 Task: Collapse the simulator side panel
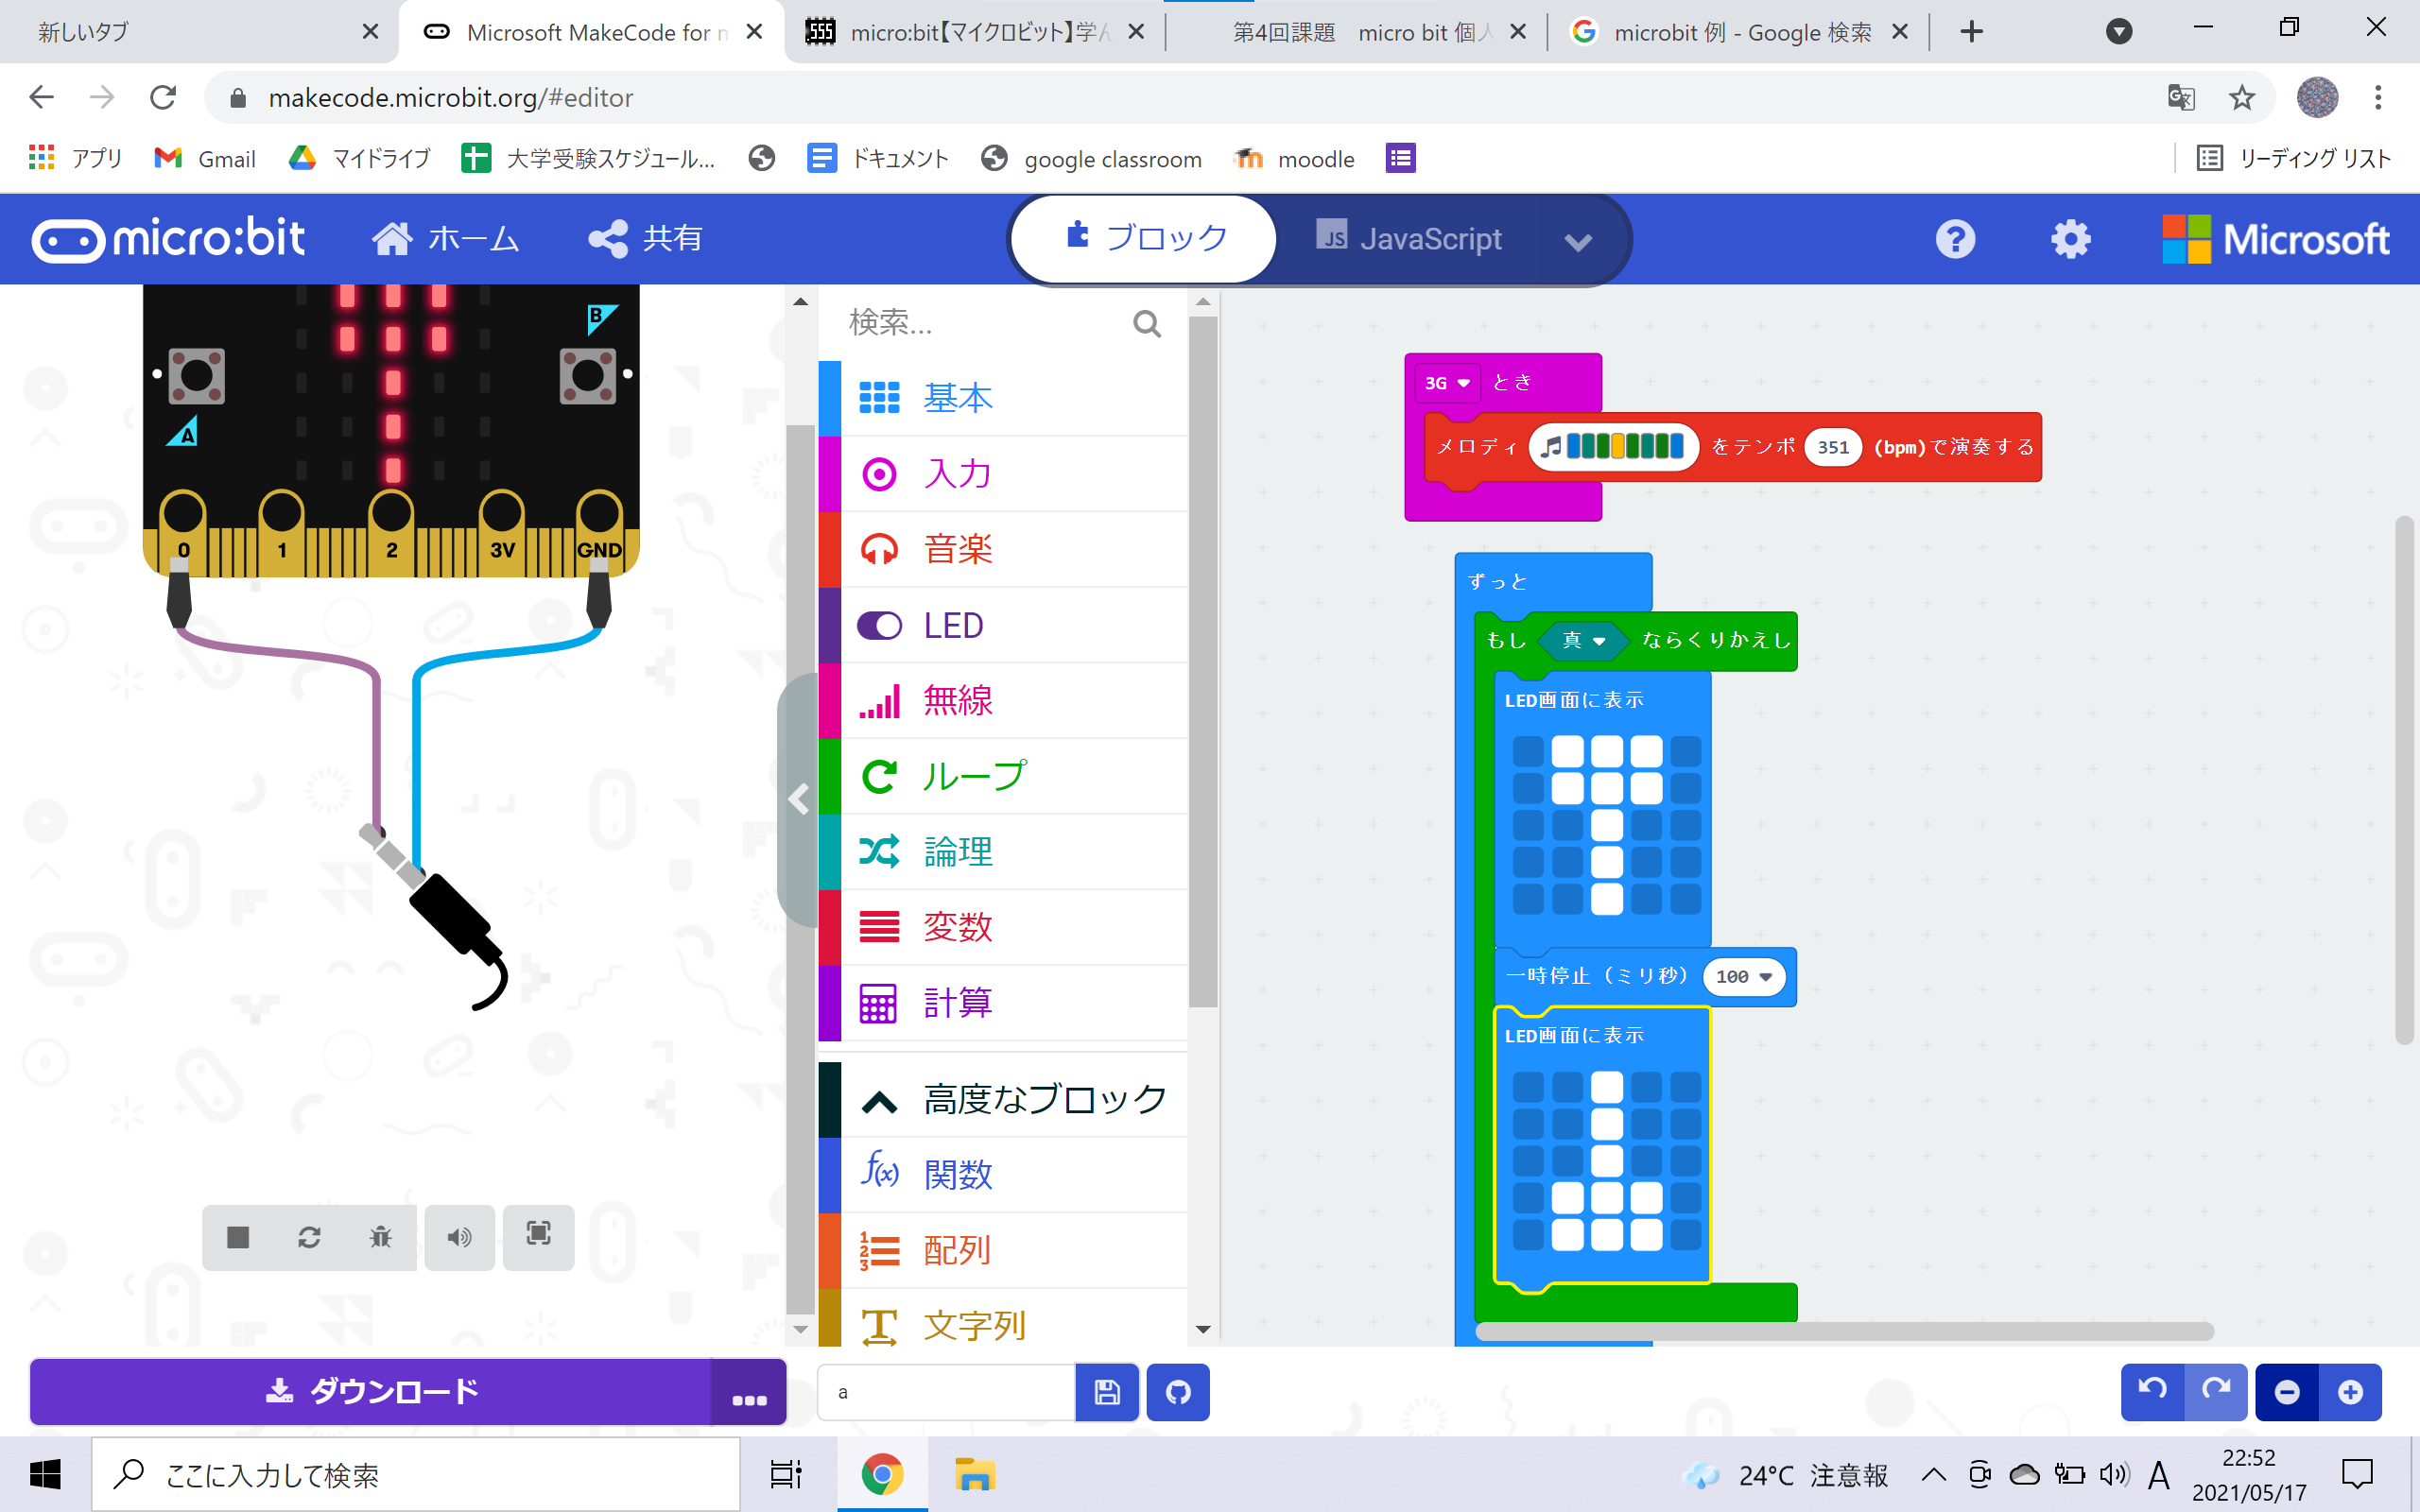[798, 800]
